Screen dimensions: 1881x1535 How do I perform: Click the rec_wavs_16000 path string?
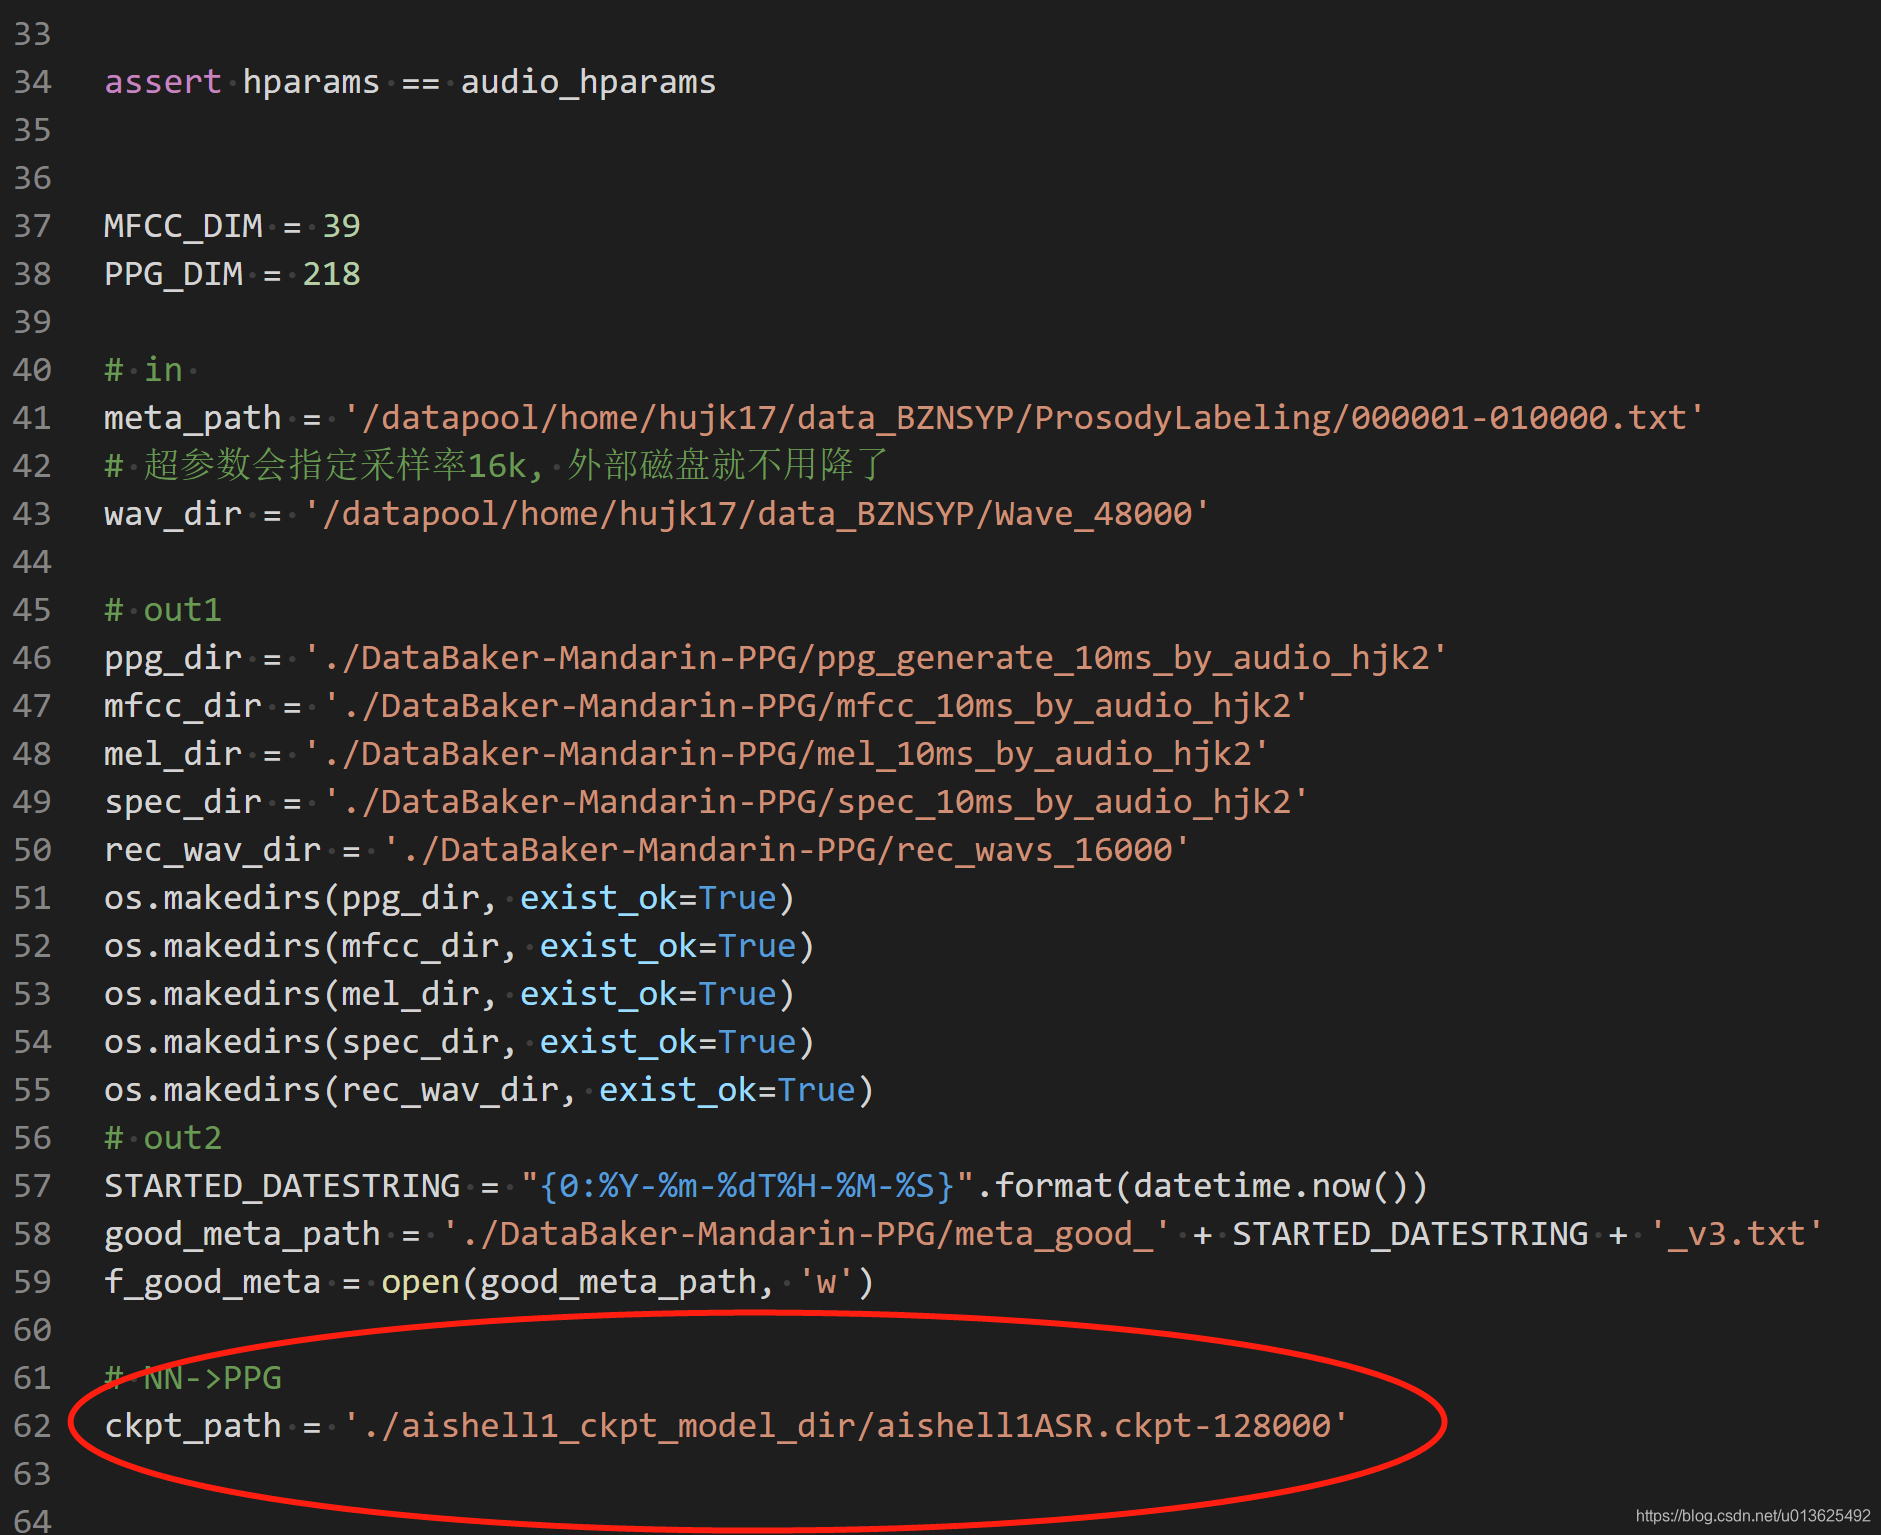[x=787, y=850]
